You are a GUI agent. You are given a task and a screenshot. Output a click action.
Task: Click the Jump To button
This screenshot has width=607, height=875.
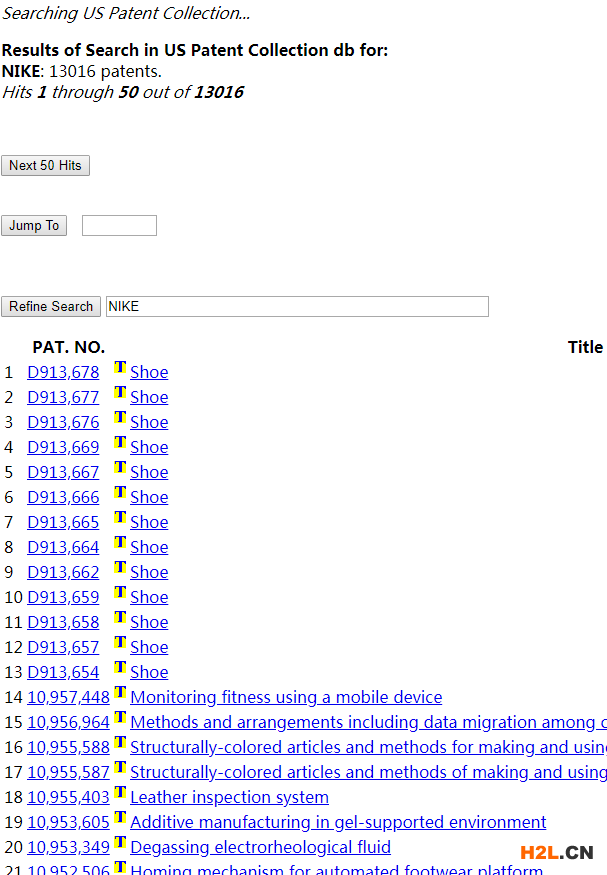(x=34, y=225)
